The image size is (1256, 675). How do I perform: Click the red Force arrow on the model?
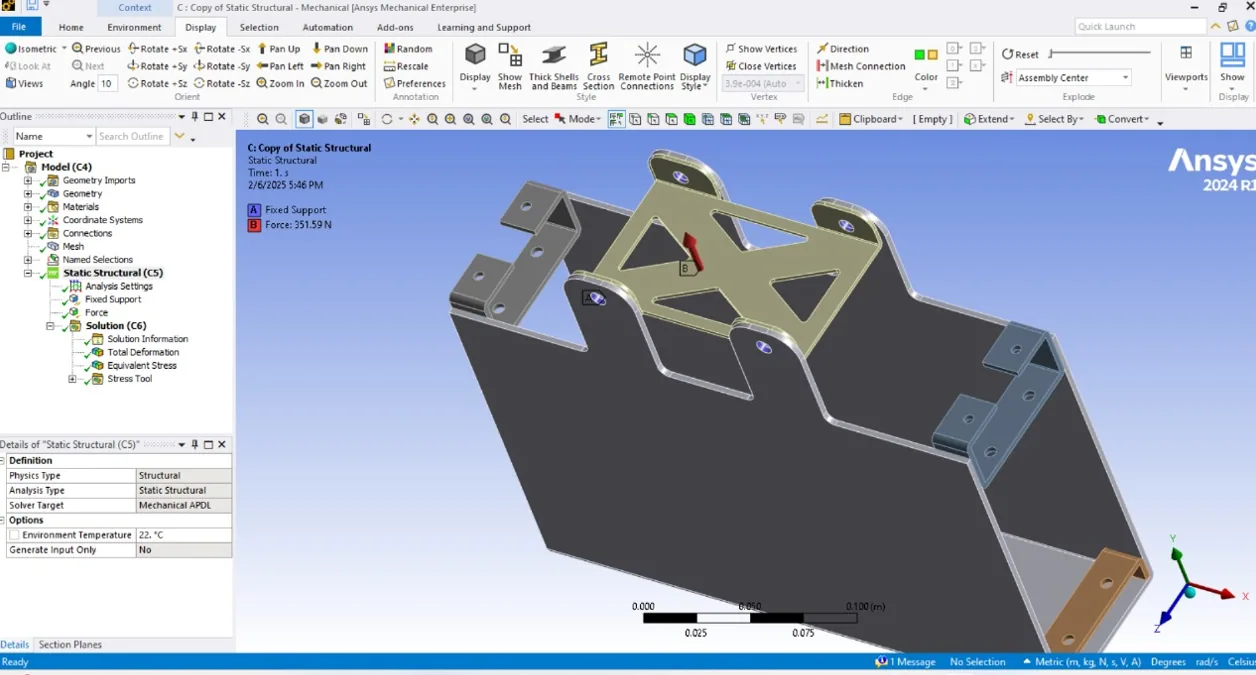coord(691,251)
